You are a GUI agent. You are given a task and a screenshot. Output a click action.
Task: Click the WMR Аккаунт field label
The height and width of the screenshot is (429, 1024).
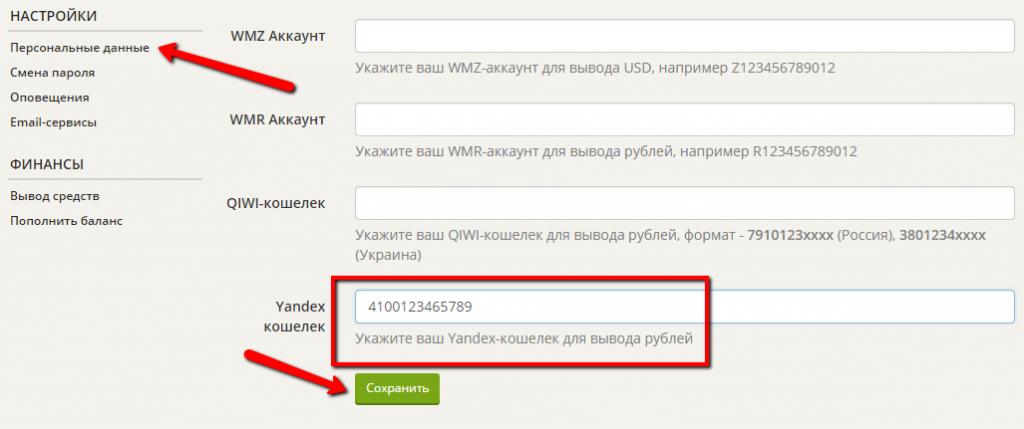click(278, 119)
